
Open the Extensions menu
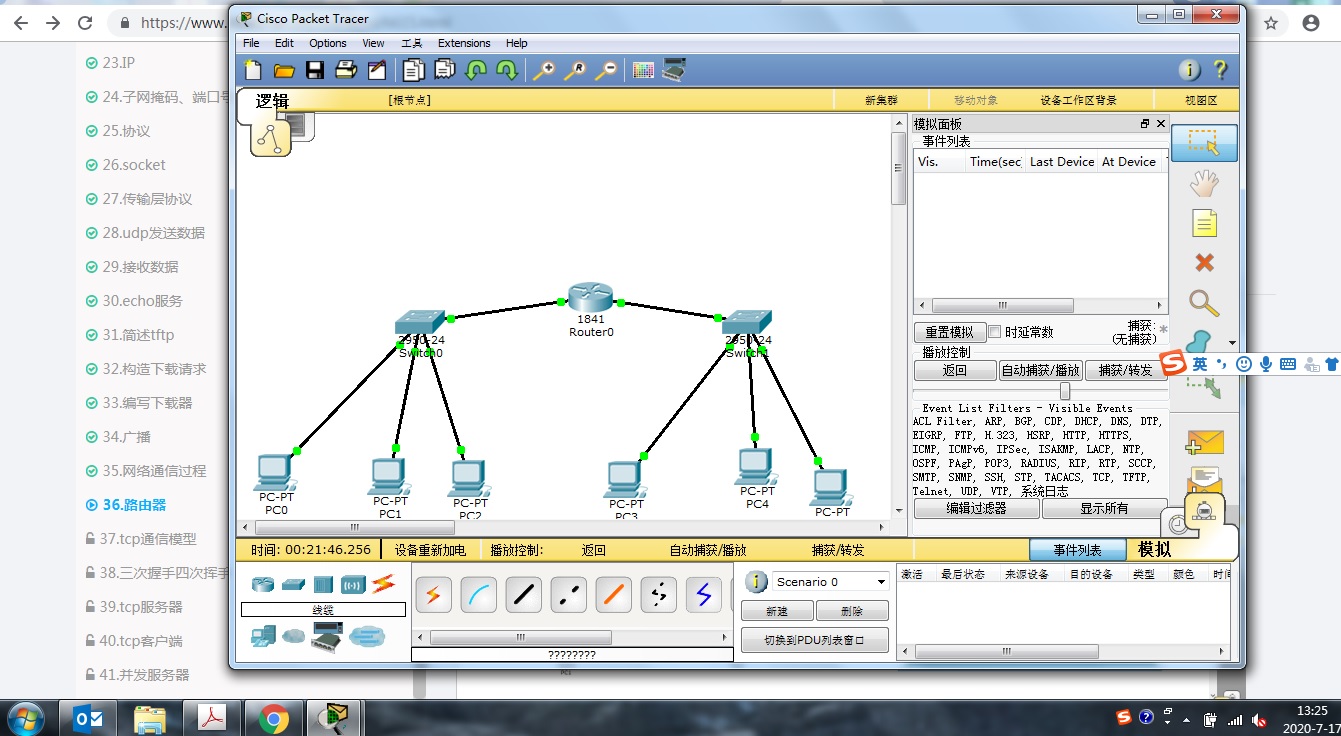(464, 43)
